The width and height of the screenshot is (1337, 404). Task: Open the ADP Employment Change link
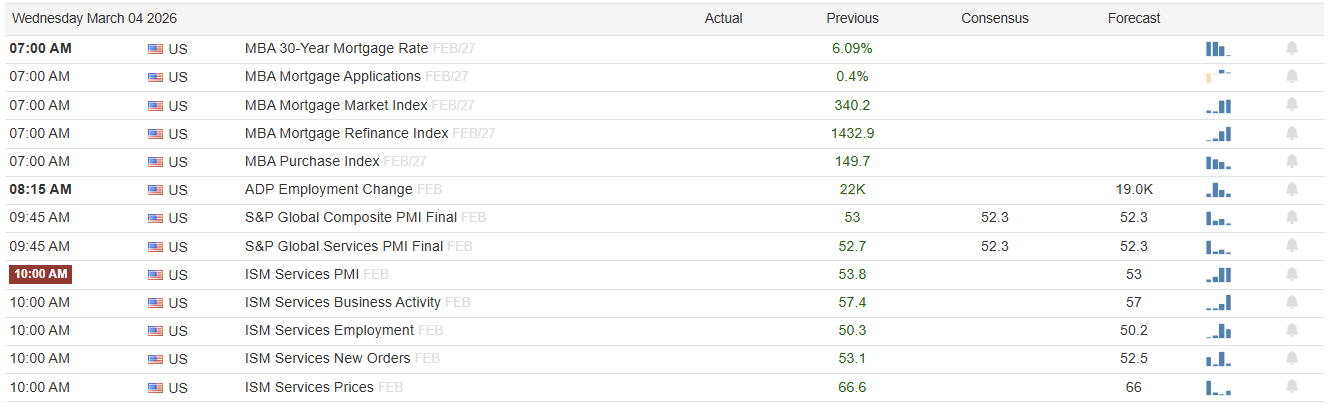(x=328, y=189)
